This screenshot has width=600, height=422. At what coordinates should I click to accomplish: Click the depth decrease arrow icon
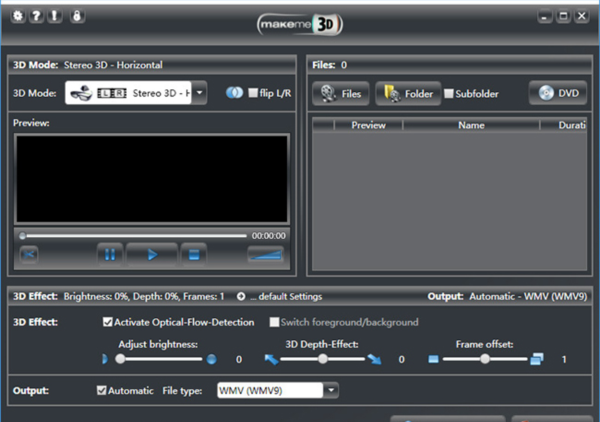271,359
